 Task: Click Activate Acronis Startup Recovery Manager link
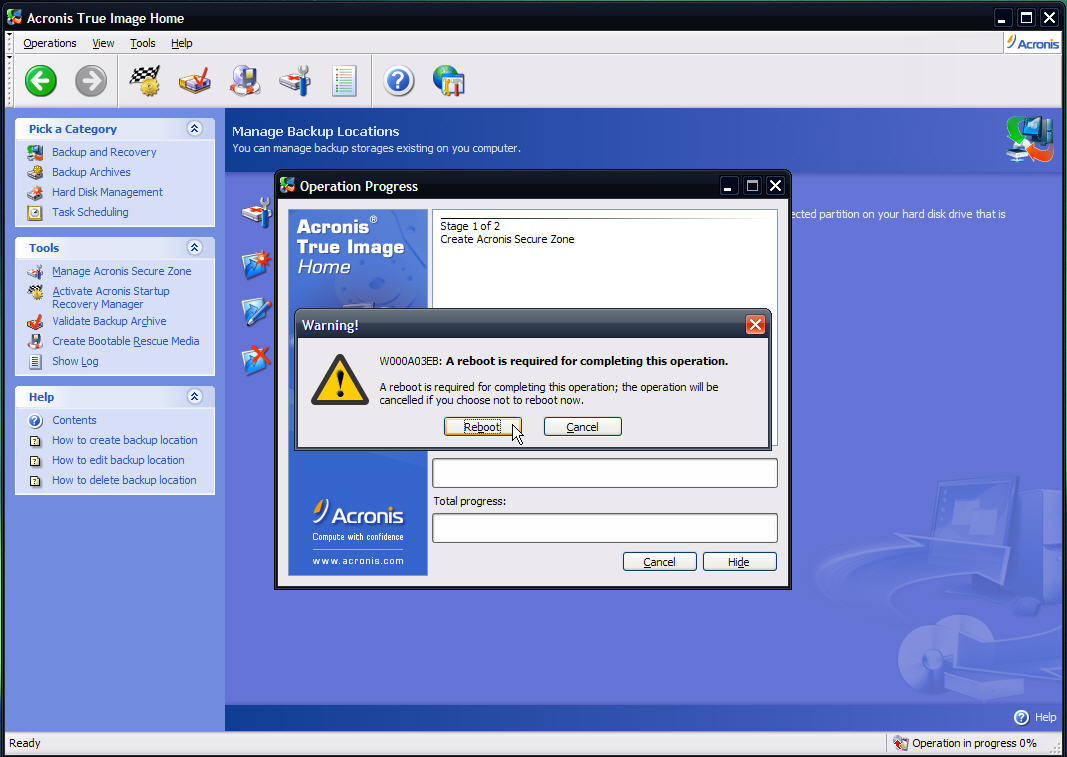pos(111,297)
